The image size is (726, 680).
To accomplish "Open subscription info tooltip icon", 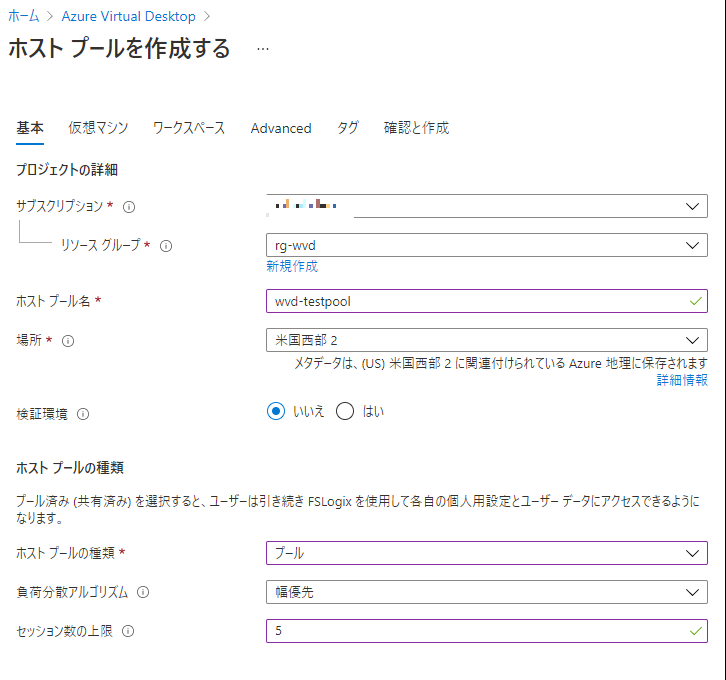I will click(x=129, y=207).
